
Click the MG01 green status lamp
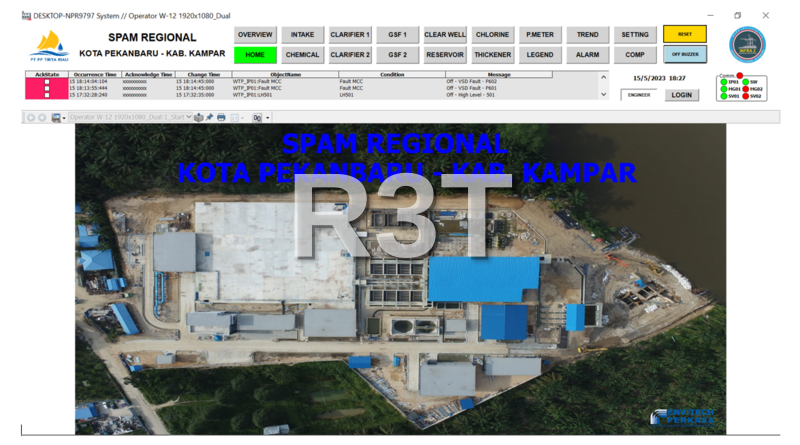[x=723, y=89]
